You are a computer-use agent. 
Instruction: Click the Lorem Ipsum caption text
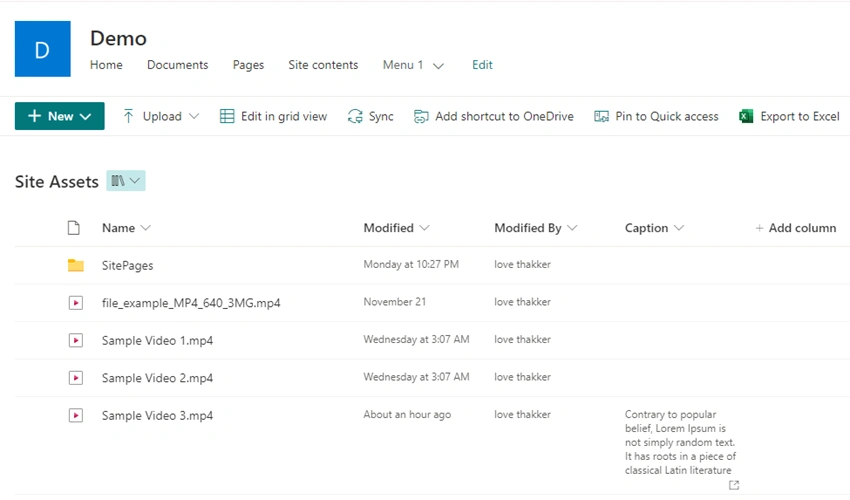680,442
